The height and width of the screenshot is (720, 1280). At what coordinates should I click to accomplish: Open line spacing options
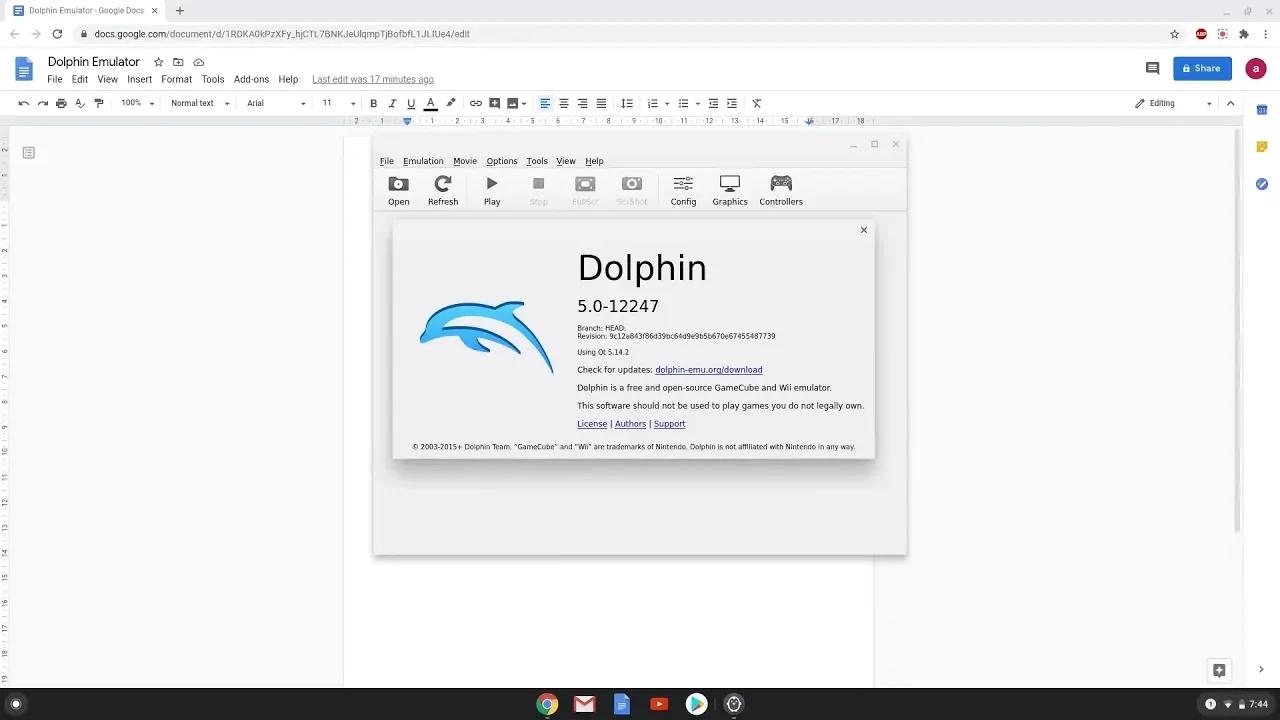click(x=627, y=103)
